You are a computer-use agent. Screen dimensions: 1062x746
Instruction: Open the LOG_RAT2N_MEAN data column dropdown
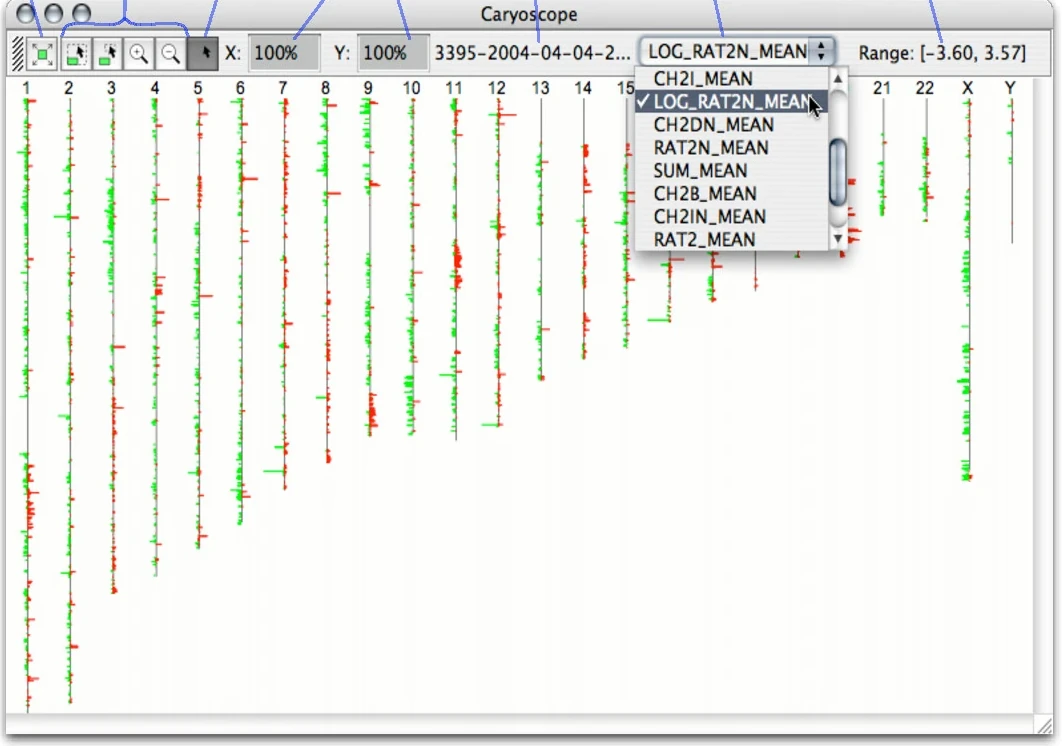(737, 52)
